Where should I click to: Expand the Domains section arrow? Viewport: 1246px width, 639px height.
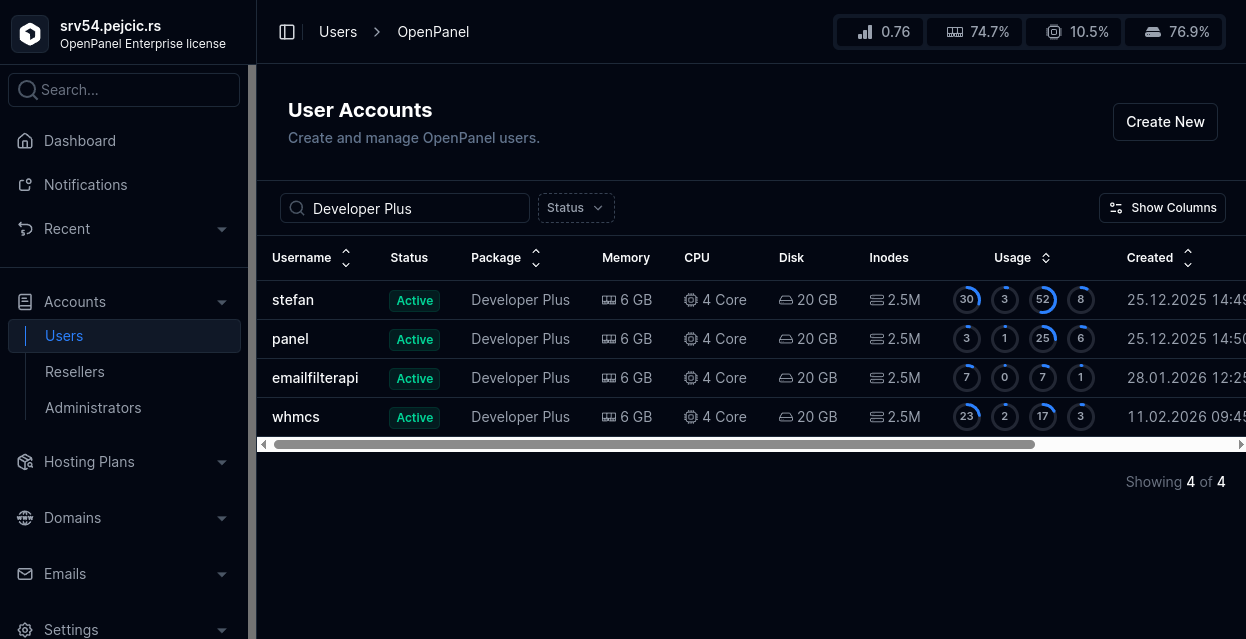(222, 518)
